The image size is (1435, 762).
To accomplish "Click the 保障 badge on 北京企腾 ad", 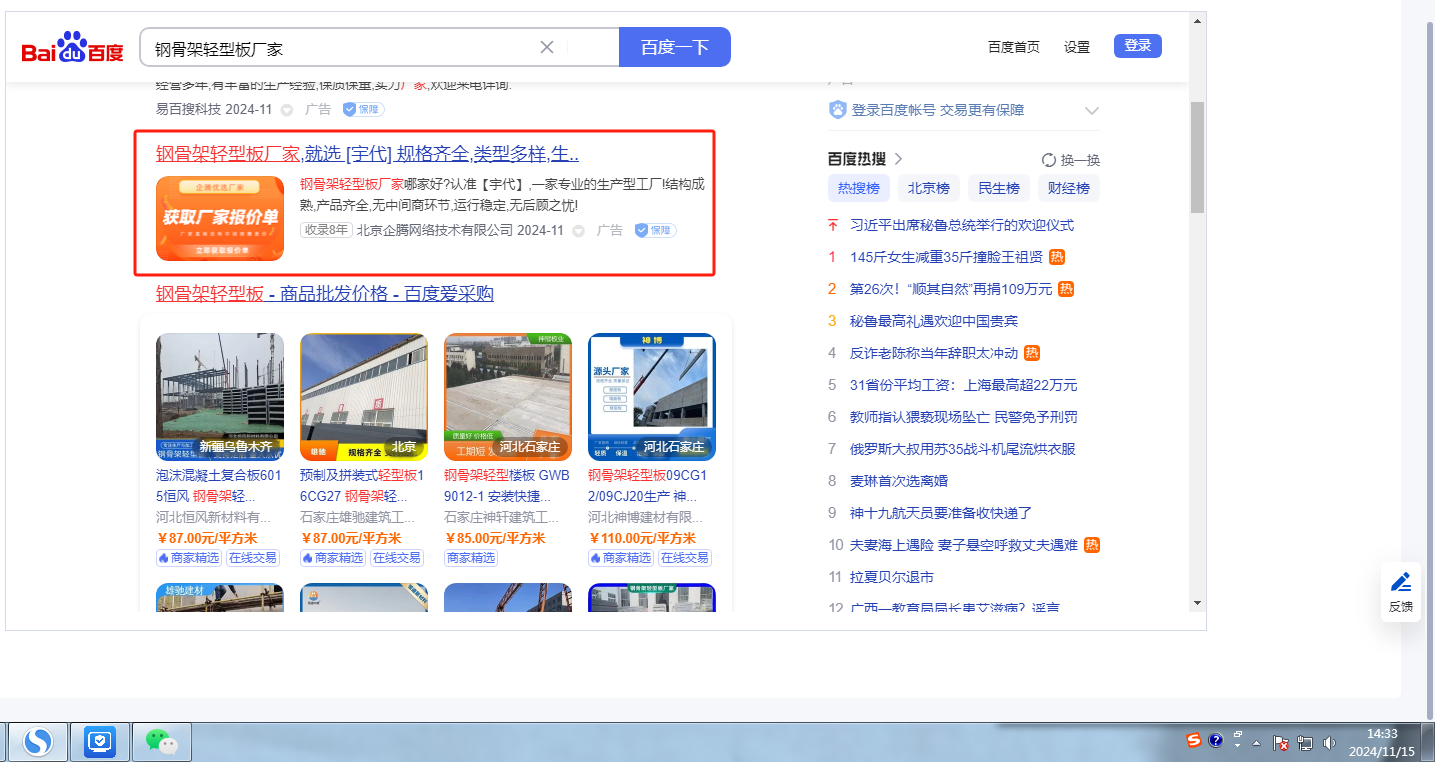I will click(x=655, y=231).
